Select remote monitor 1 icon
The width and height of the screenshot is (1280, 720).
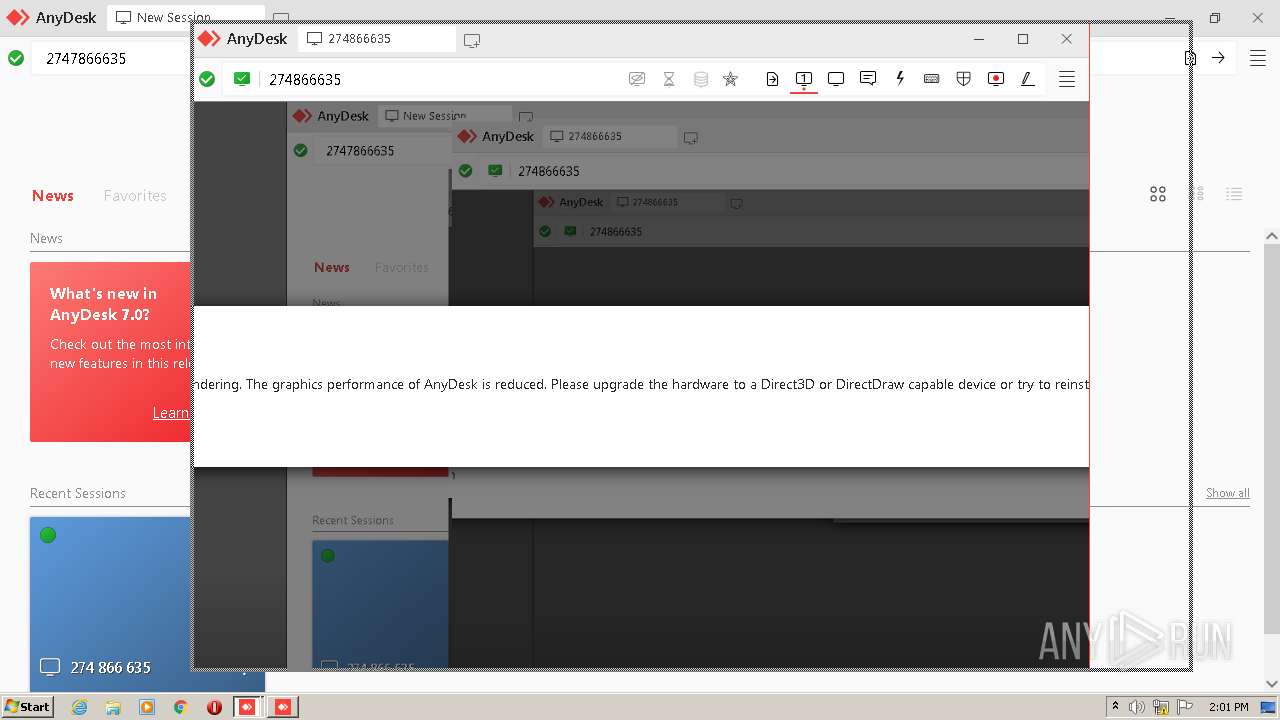coord(804,79)
